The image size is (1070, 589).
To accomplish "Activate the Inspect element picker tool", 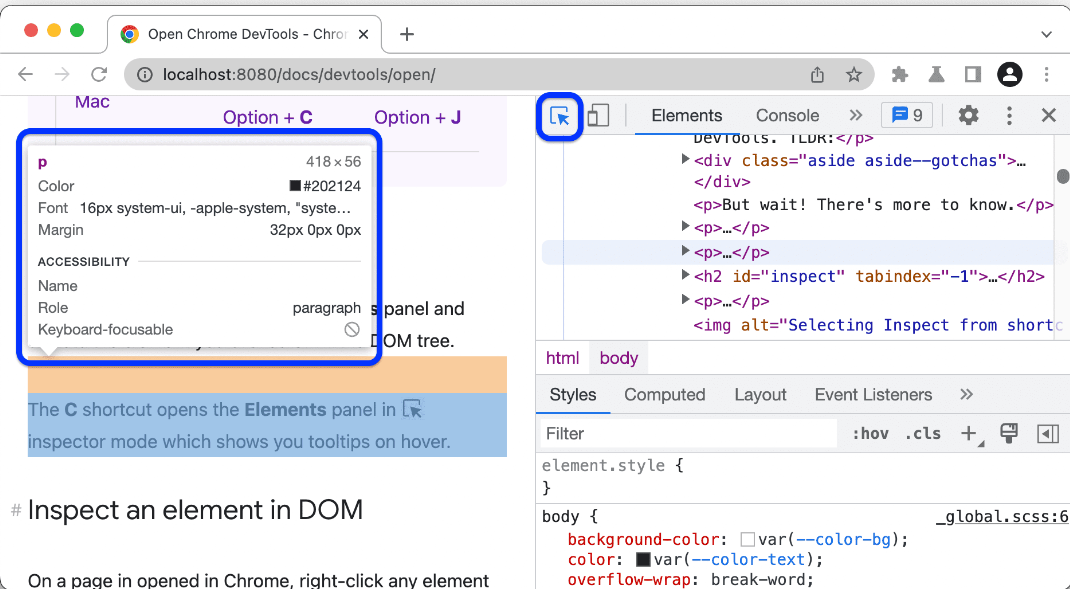I will click(x=560, y=116).
